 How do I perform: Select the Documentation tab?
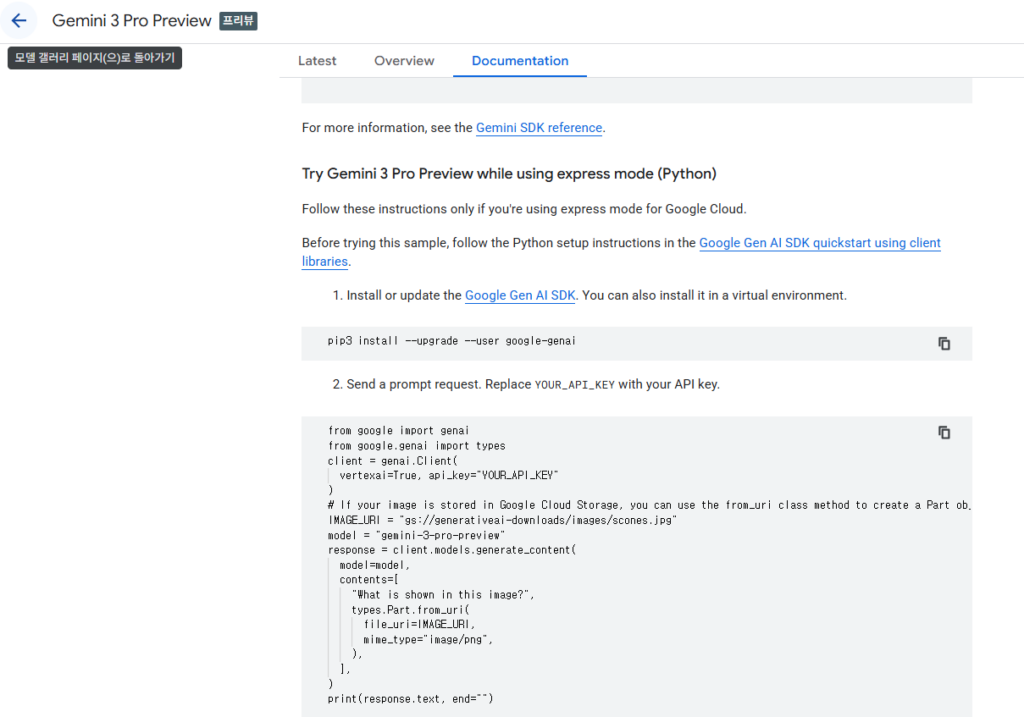click(x=520, y=61)
